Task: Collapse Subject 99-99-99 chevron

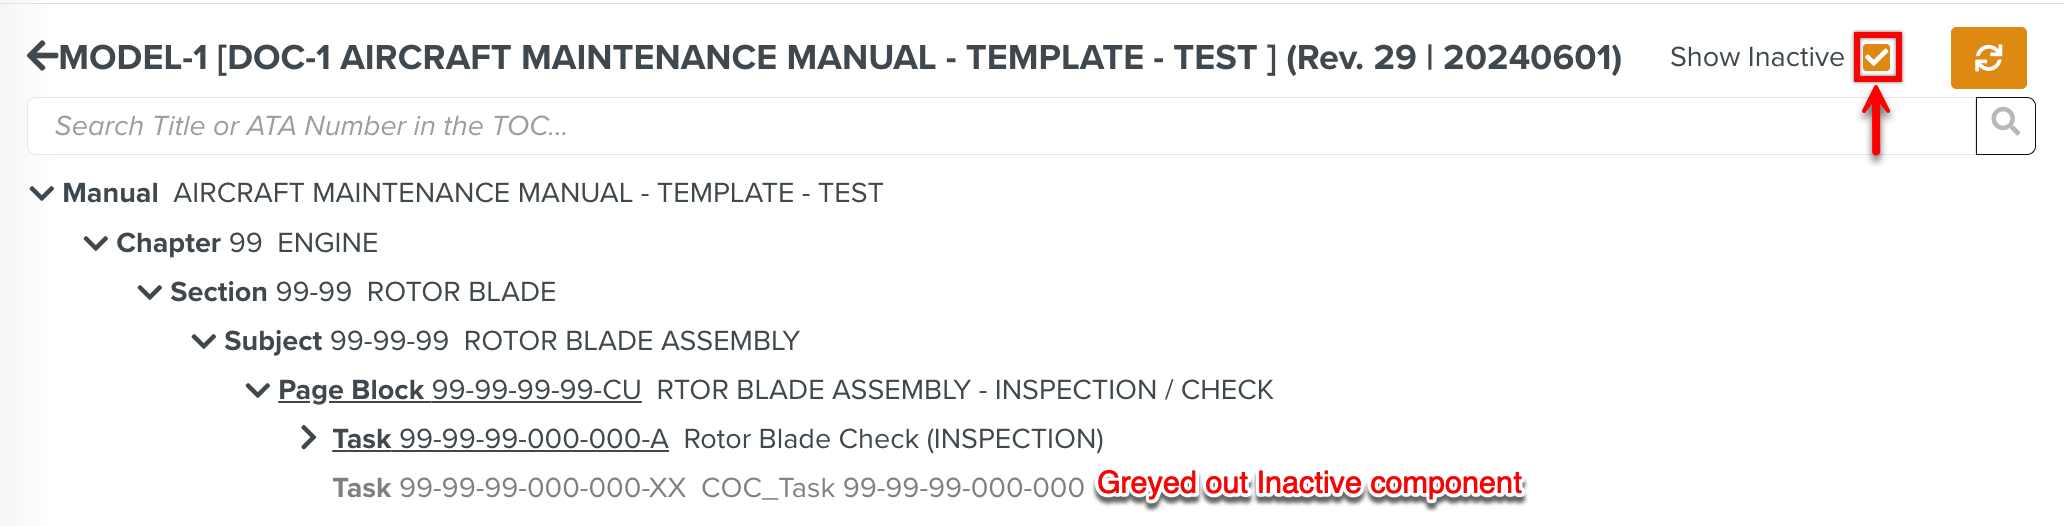Action: click(x=204, y=341)
